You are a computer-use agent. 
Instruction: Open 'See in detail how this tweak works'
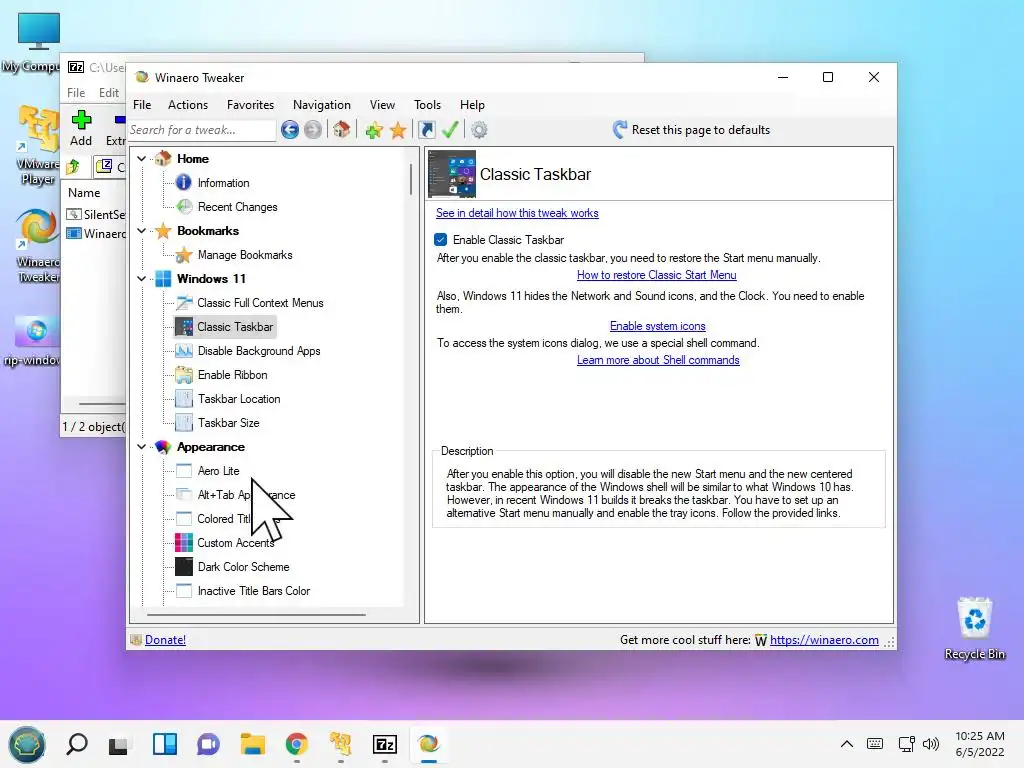click(x=517, y=213)
